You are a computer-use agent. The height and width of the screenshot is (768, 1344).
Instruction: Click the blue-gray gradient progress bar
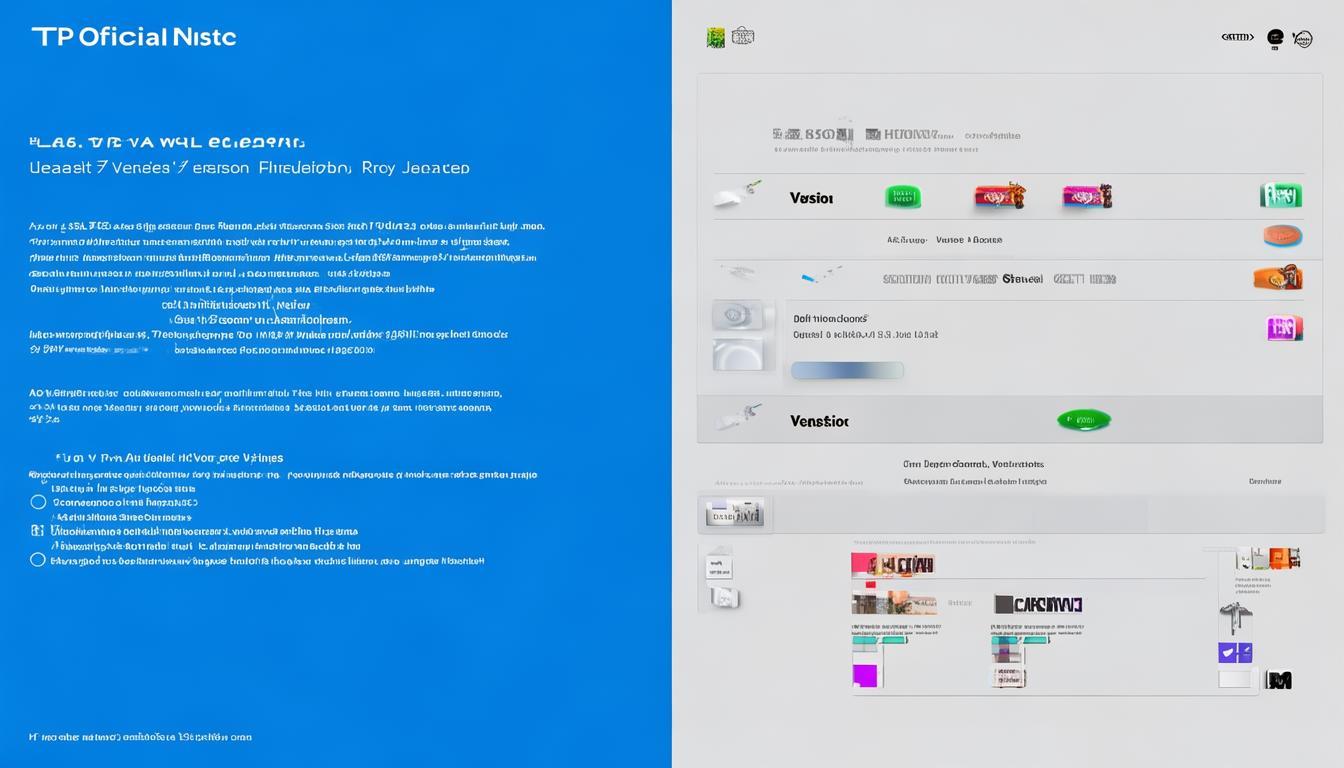(847, 371)
